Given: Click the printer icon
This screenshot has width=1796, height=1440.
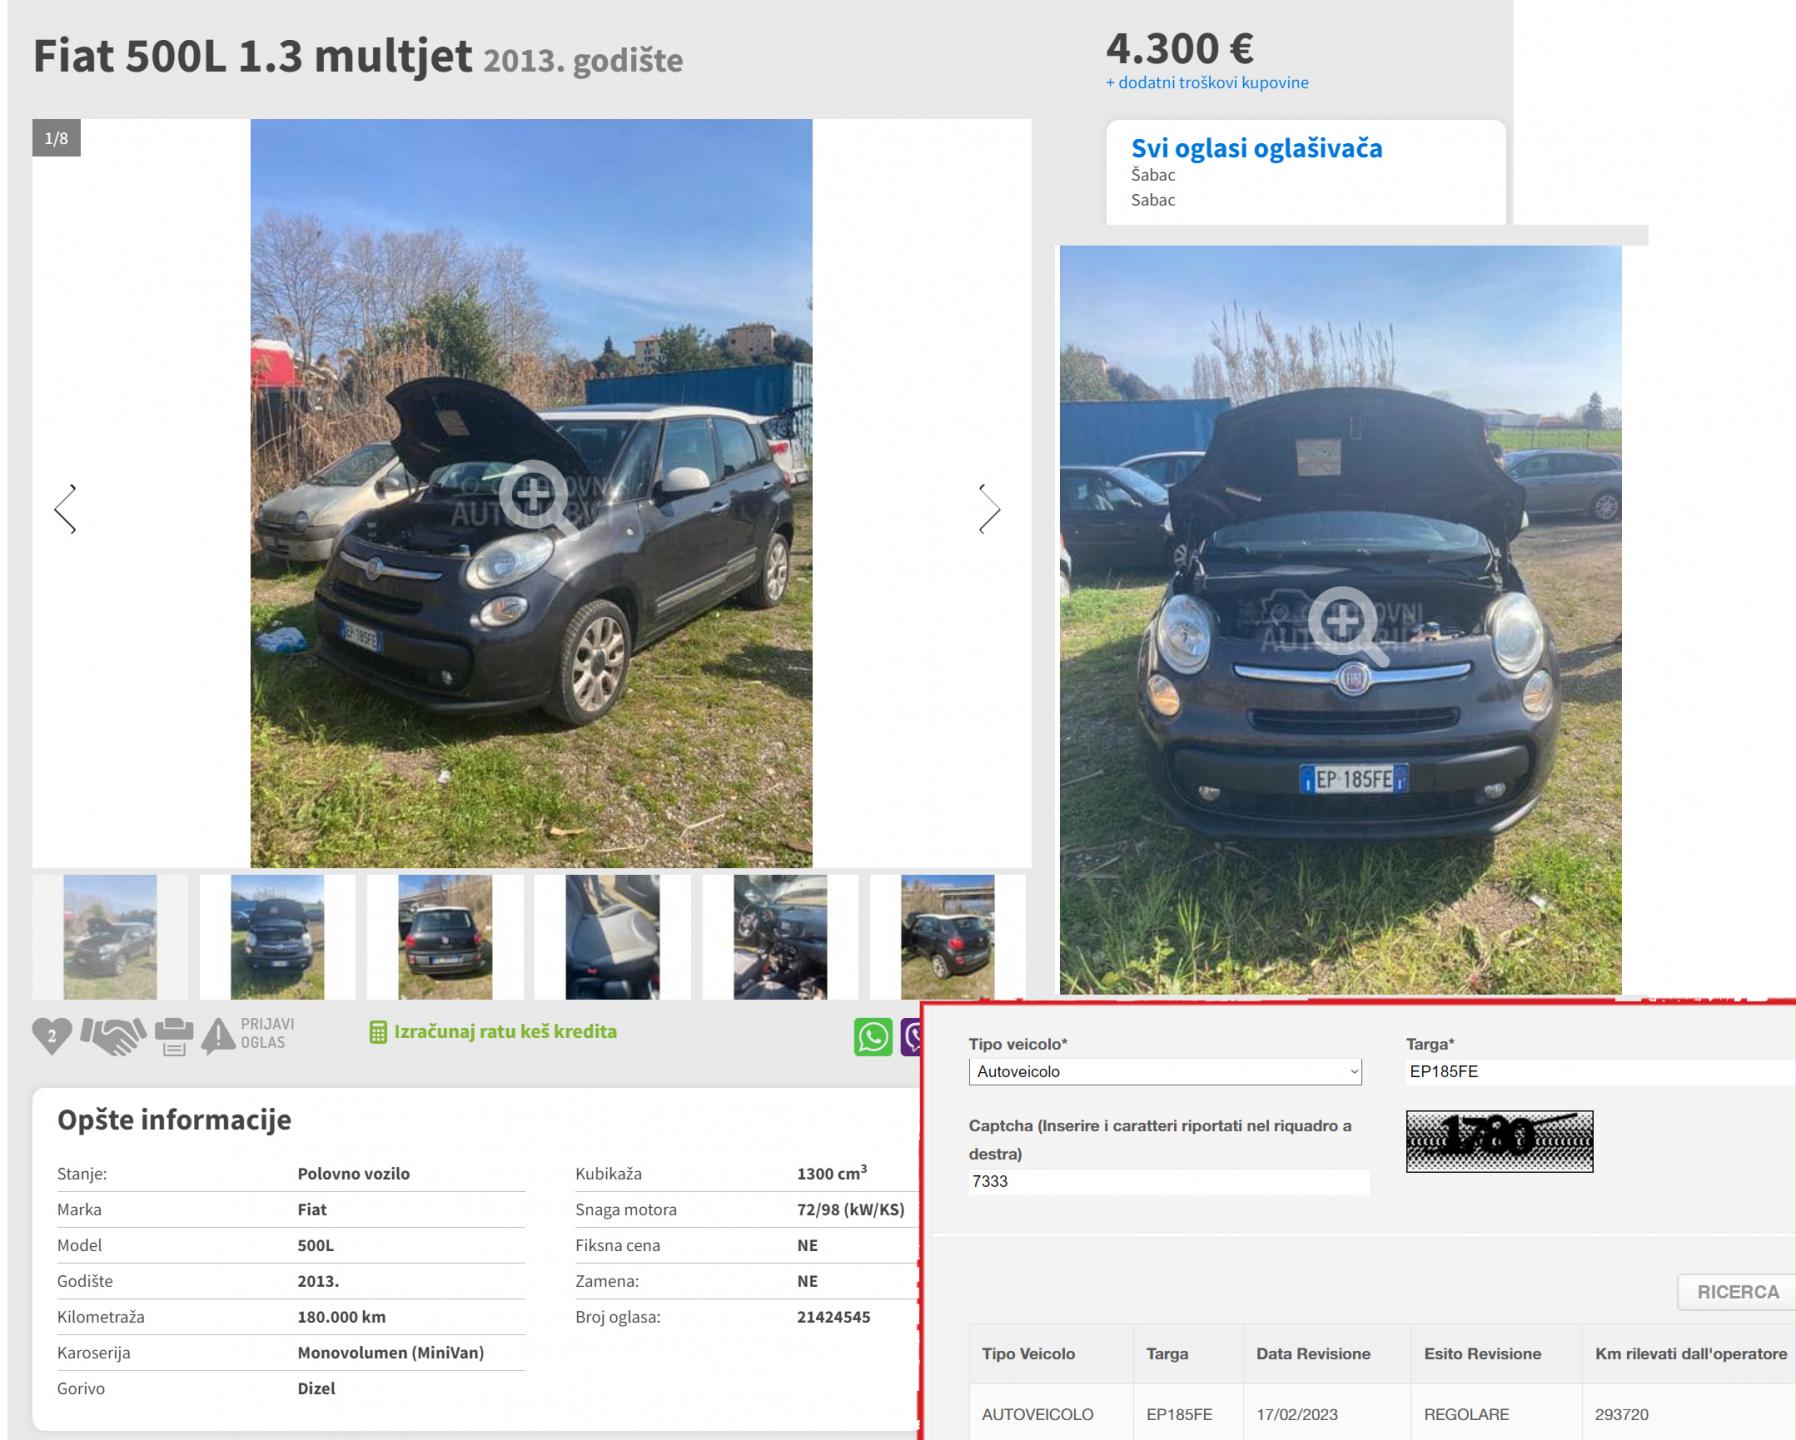Looking at the screenshot, I should click(174, 1037).
